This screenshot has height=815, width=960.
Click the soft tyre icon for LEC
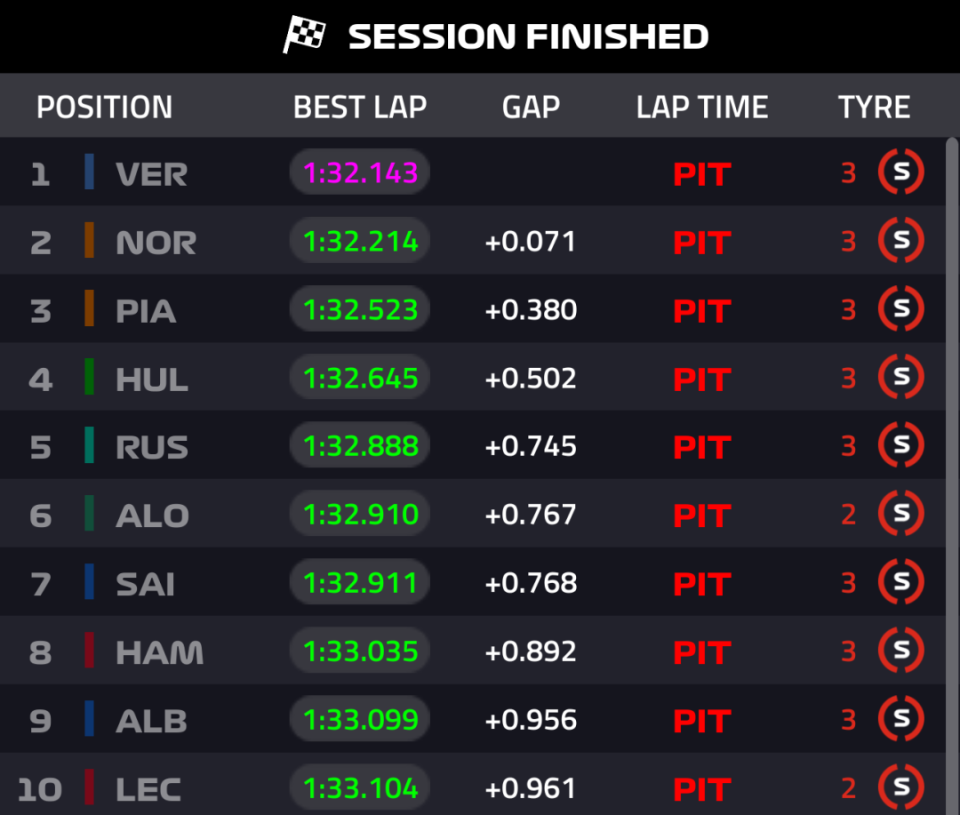(900, 788)
